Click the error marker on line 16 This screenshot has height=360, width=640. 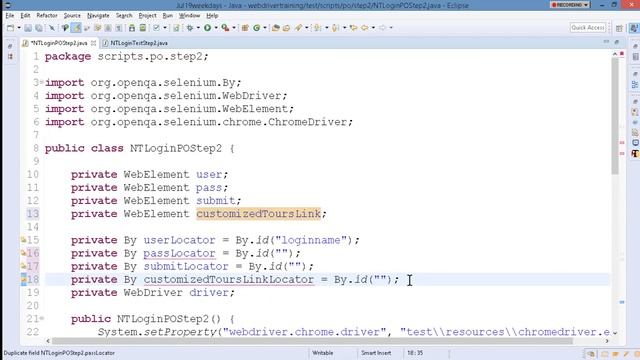23,253
